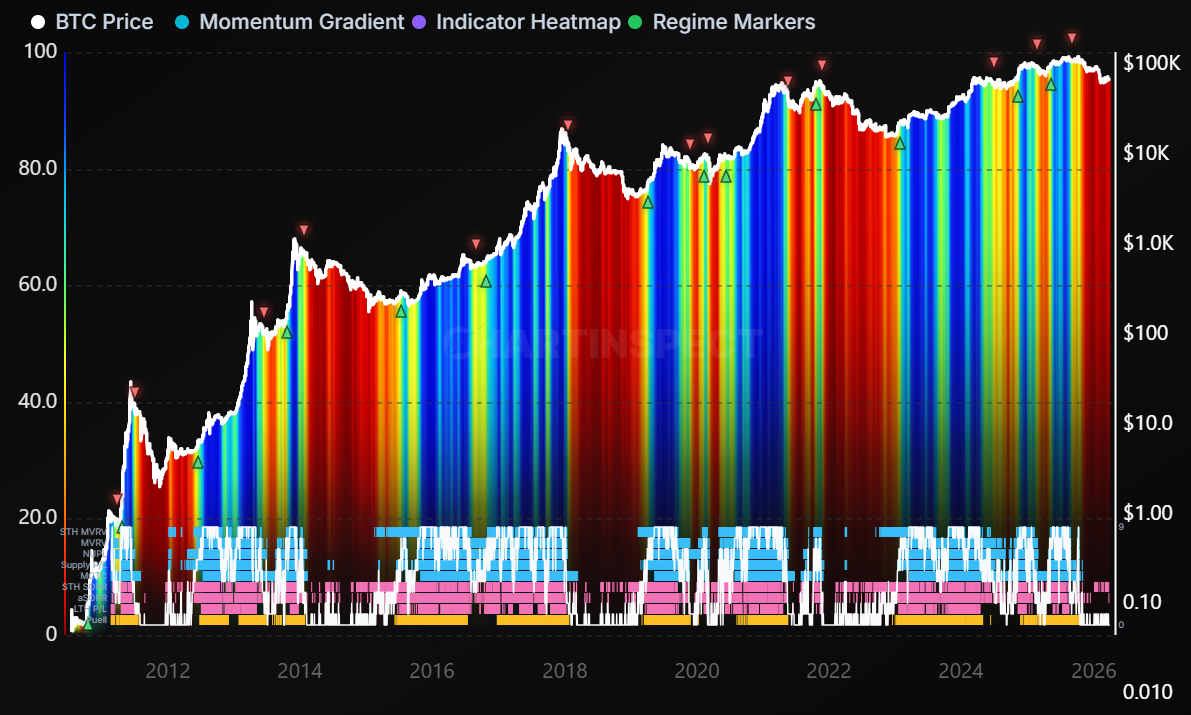Image resolution: width=1191 pixels, height=715 pixels.
Task: Click the Momentum Gradient legend dot
Action: tap(181, 21)
